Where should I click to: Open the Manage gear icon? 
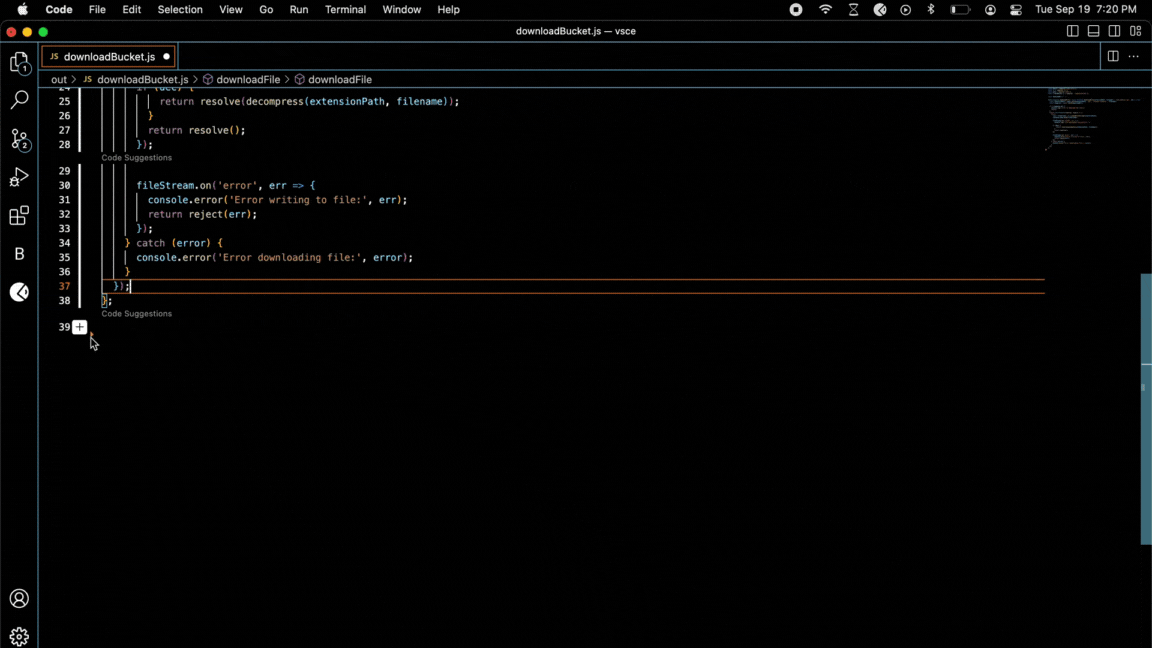[19, 636]
